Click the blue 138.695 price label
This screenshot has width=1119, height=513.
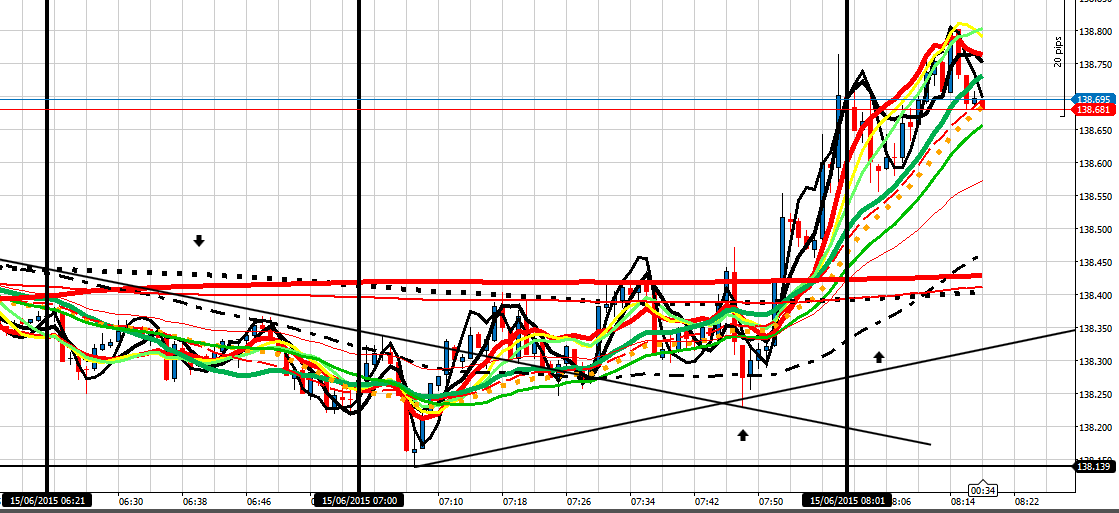(1095, 99)
